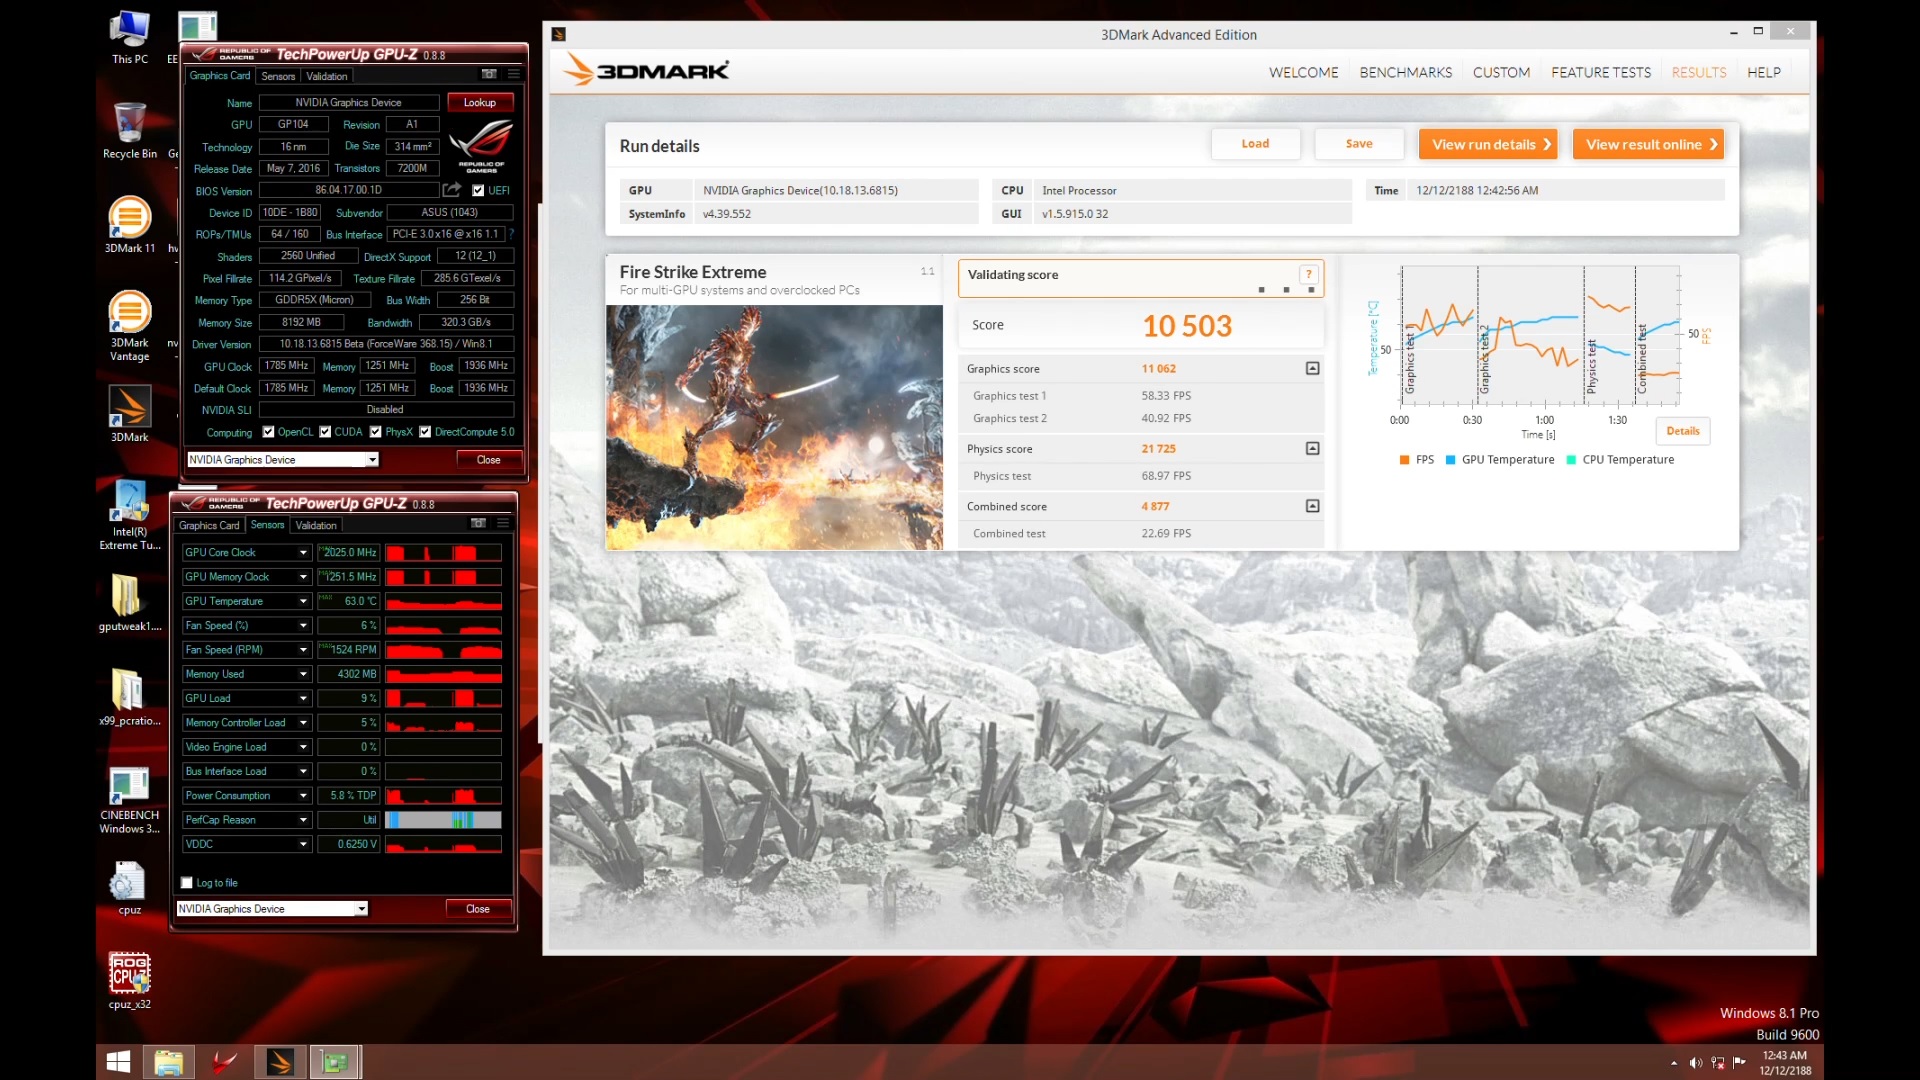Open the Power Consumption sensor dropdown
This screenshot has height=1080, width=1920.
pyautogui.click(x=303, y=796)
